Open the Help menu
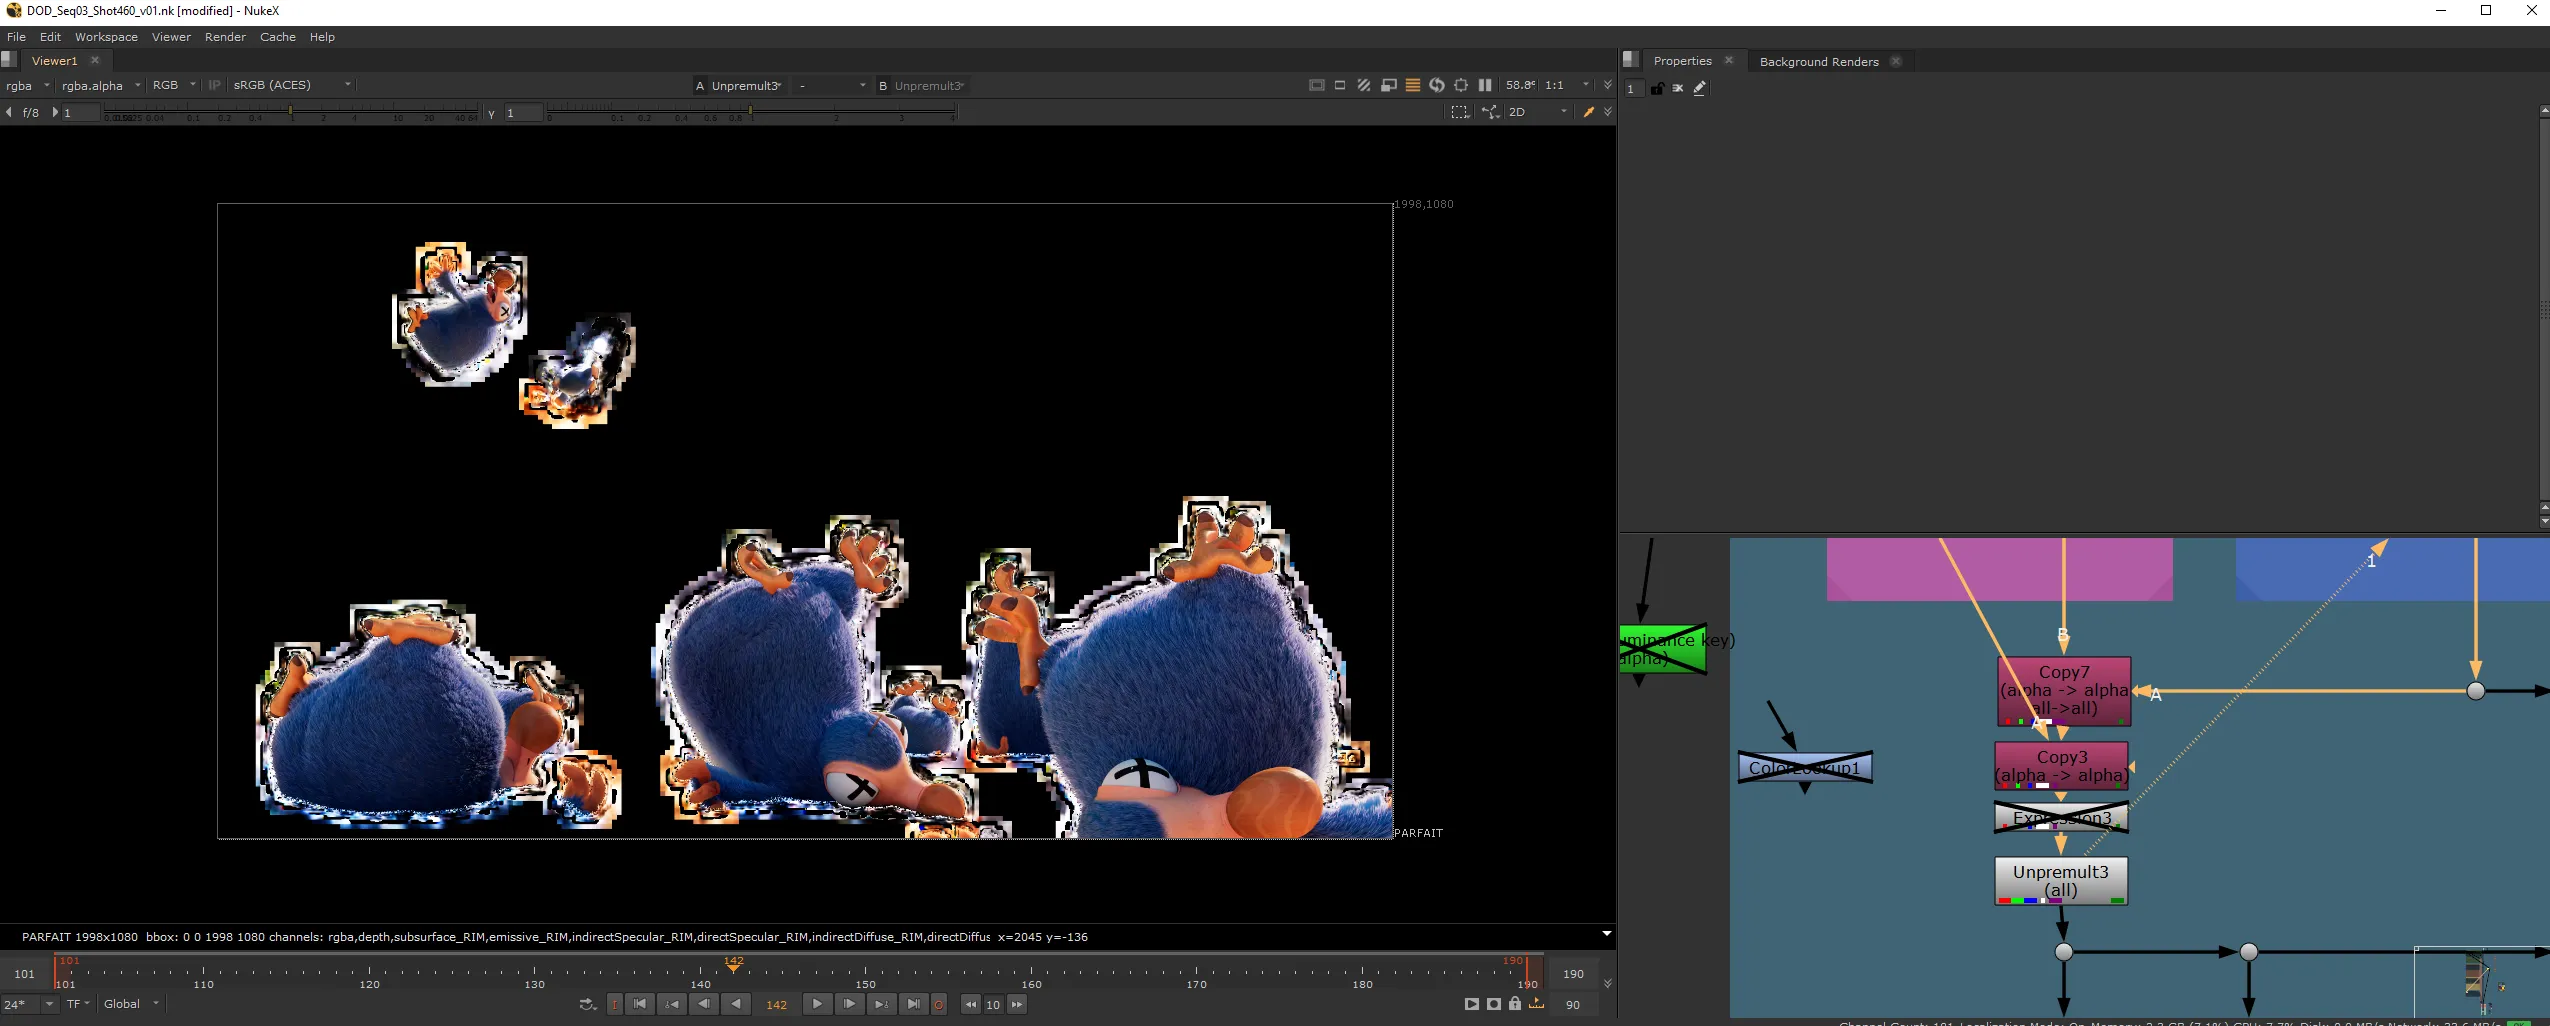Screen dimensions: 2550x1026 pos(322,37)
